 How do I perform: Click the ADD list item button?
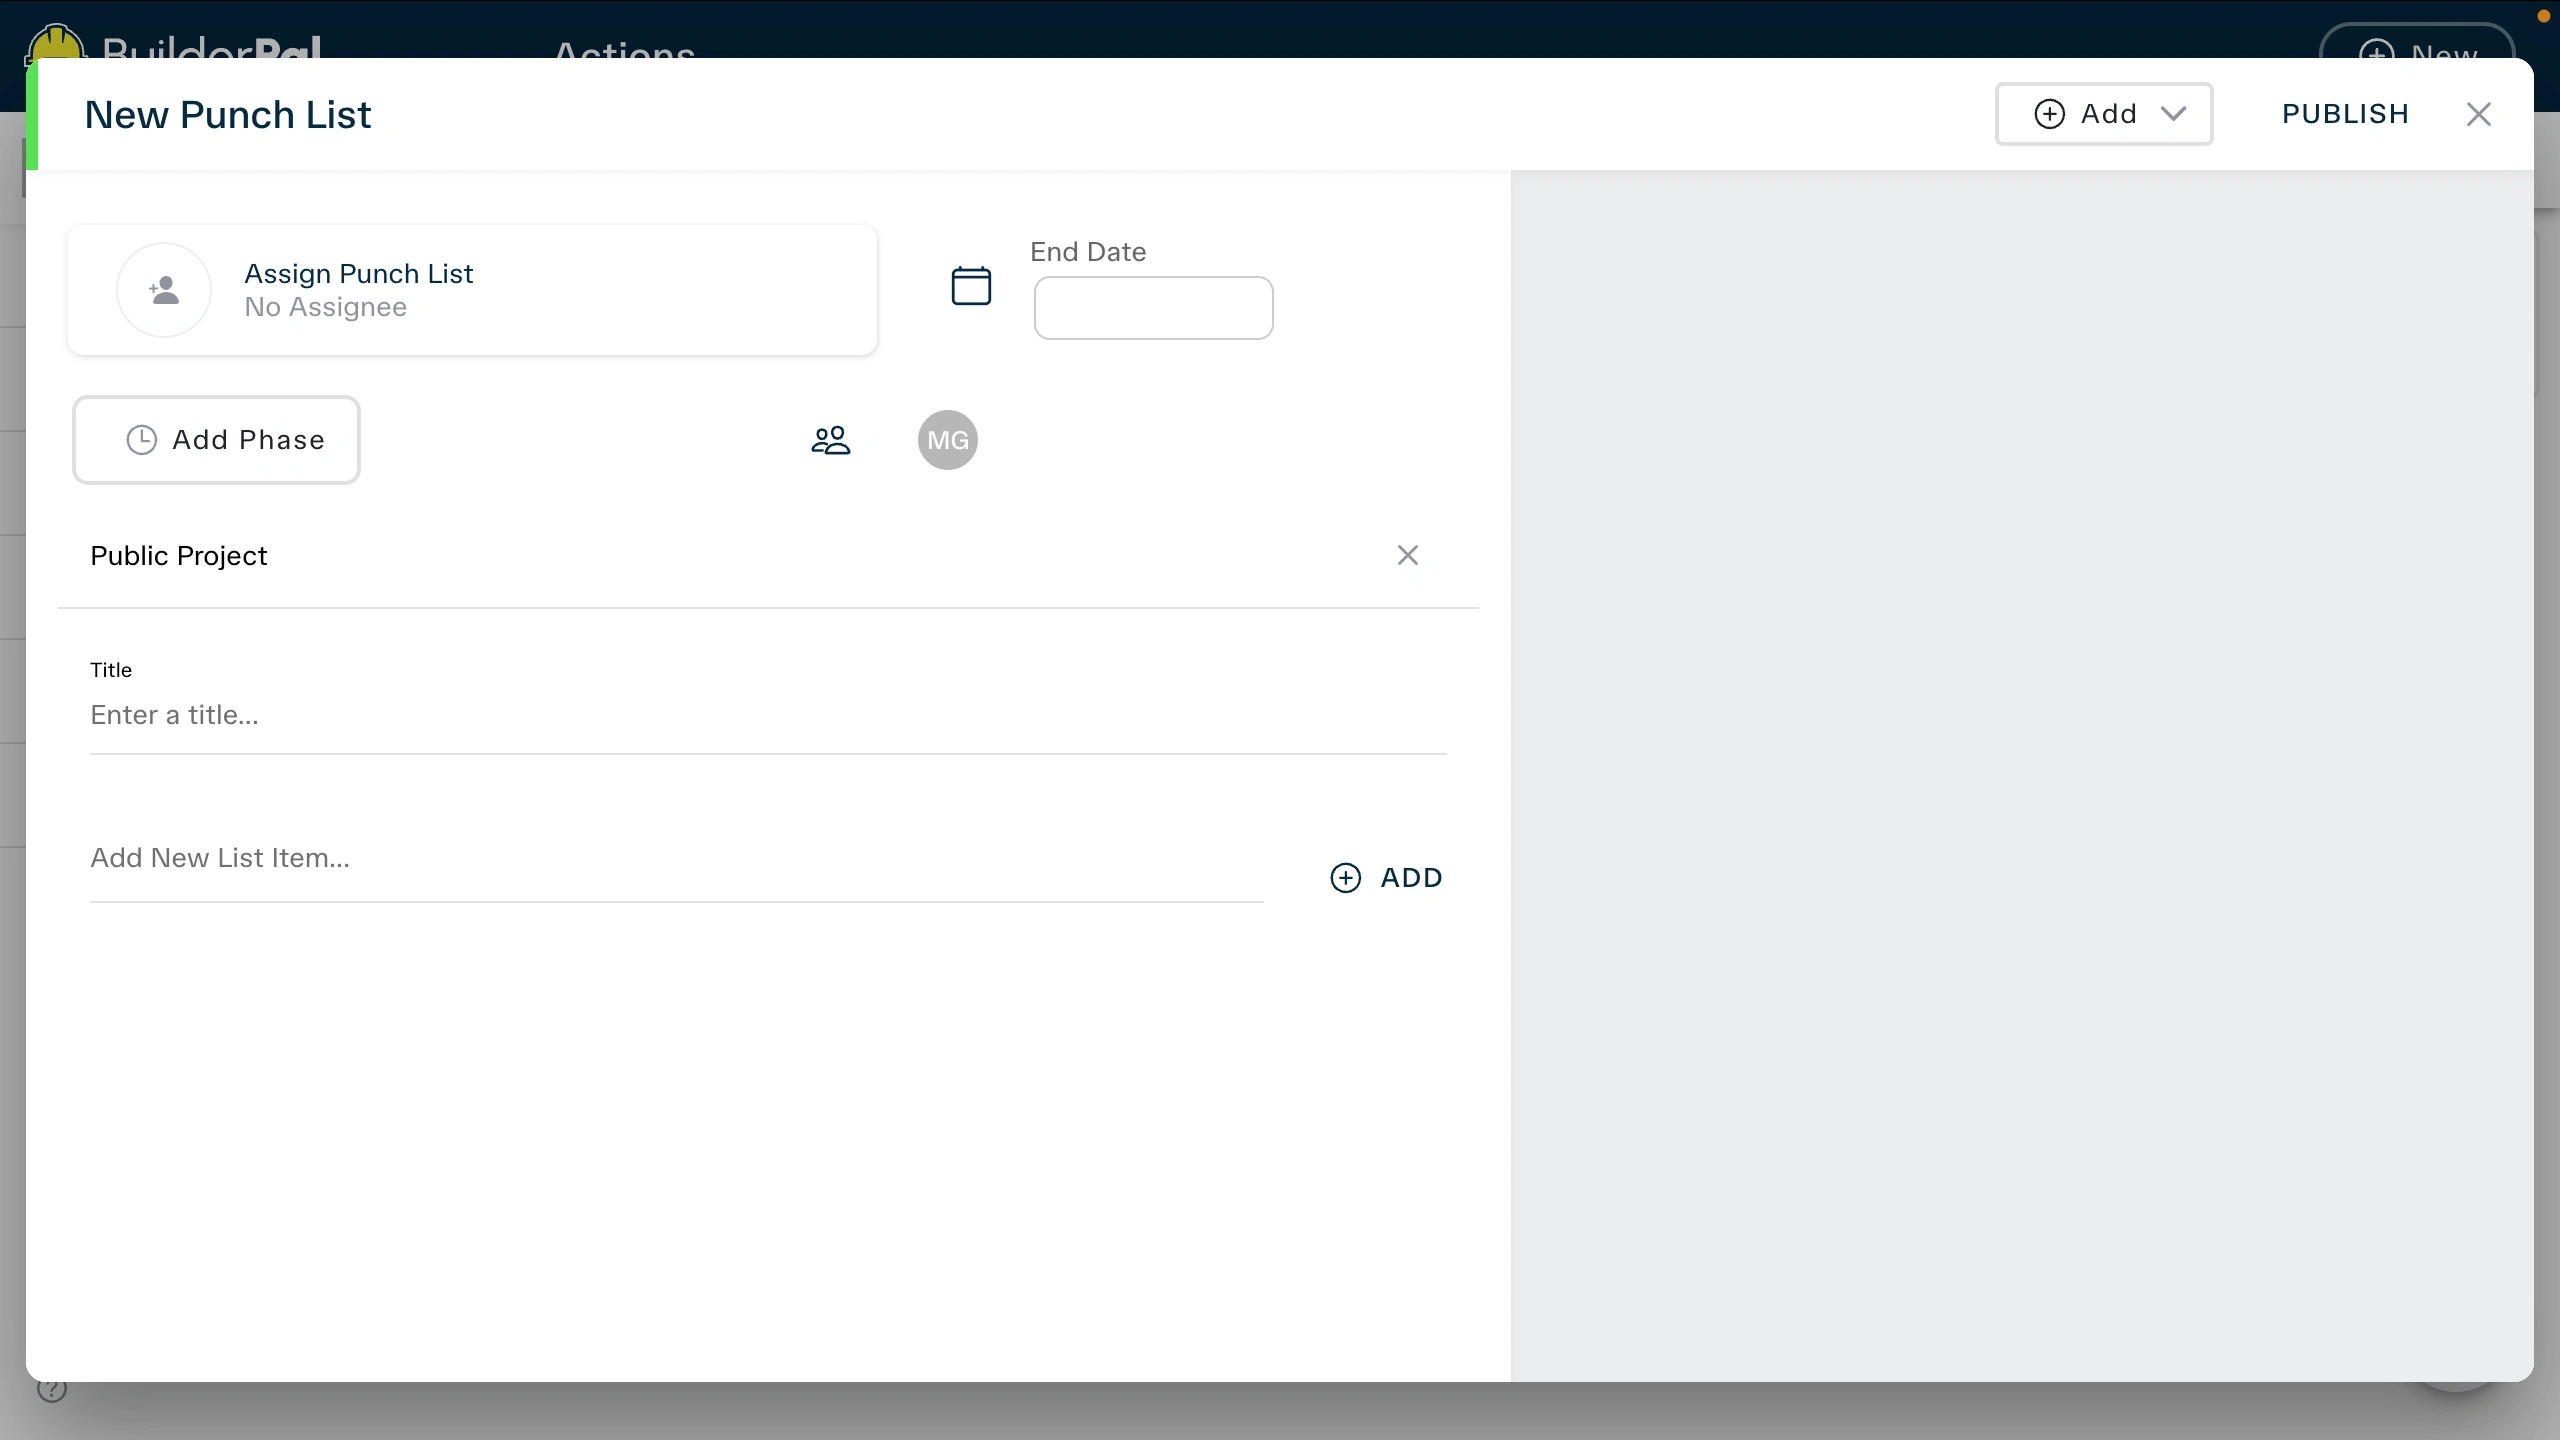click(1410, 878)
